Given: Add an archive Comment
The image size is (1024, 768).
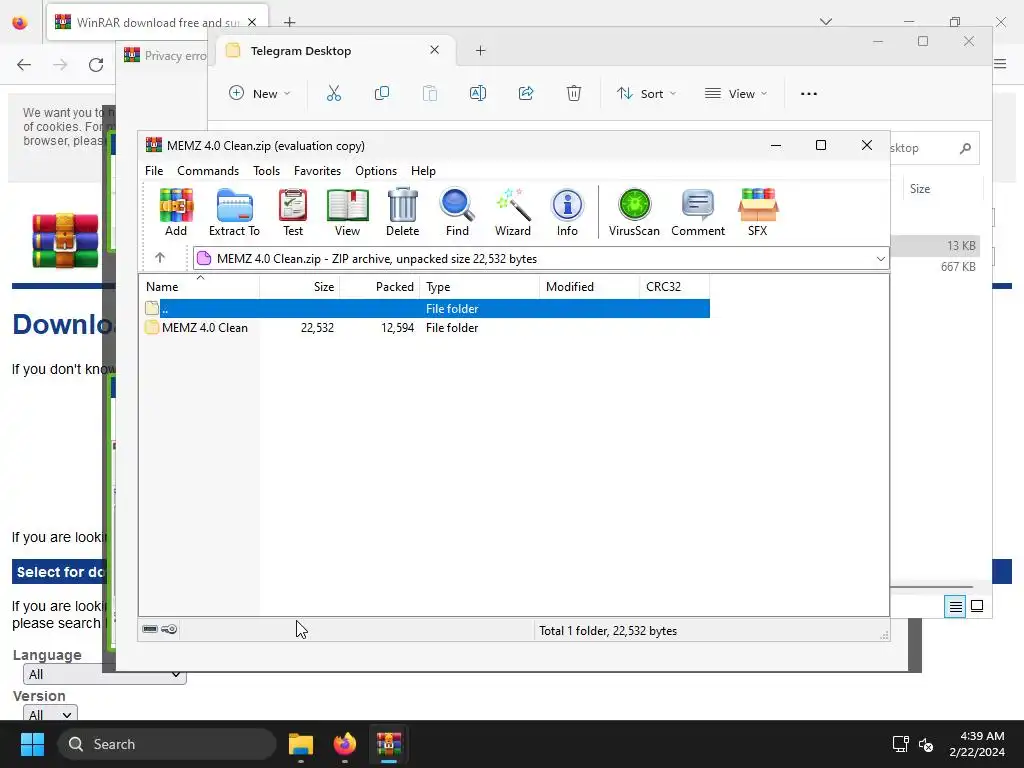Looking at the screenshot, I should (x=698, y=212).
